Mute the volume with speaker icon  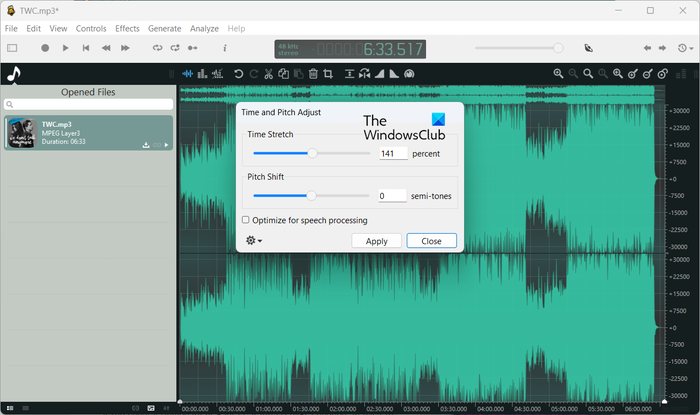click(588, 48)
